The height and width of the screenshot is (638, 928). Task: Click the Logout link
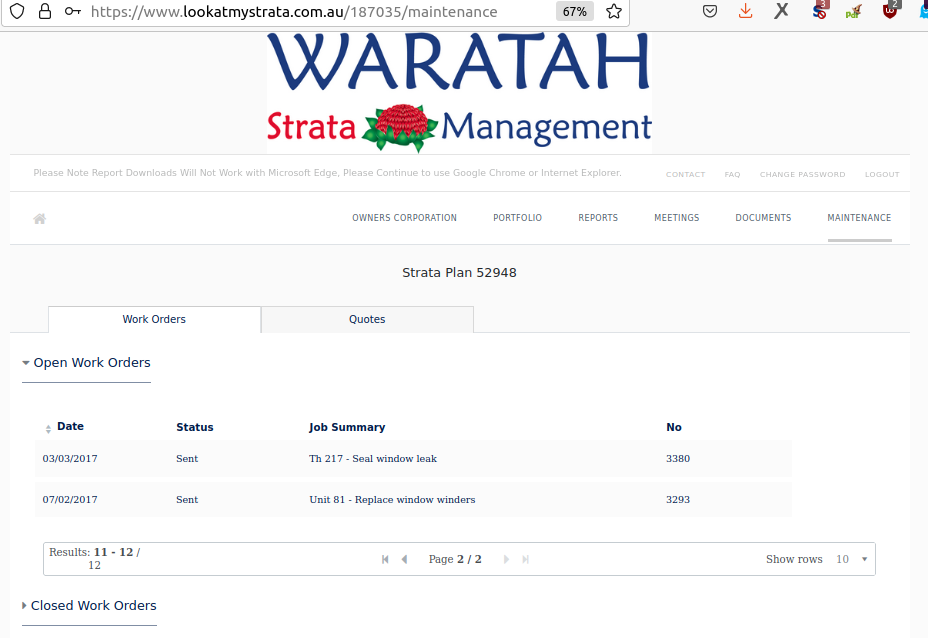point(882,174)
